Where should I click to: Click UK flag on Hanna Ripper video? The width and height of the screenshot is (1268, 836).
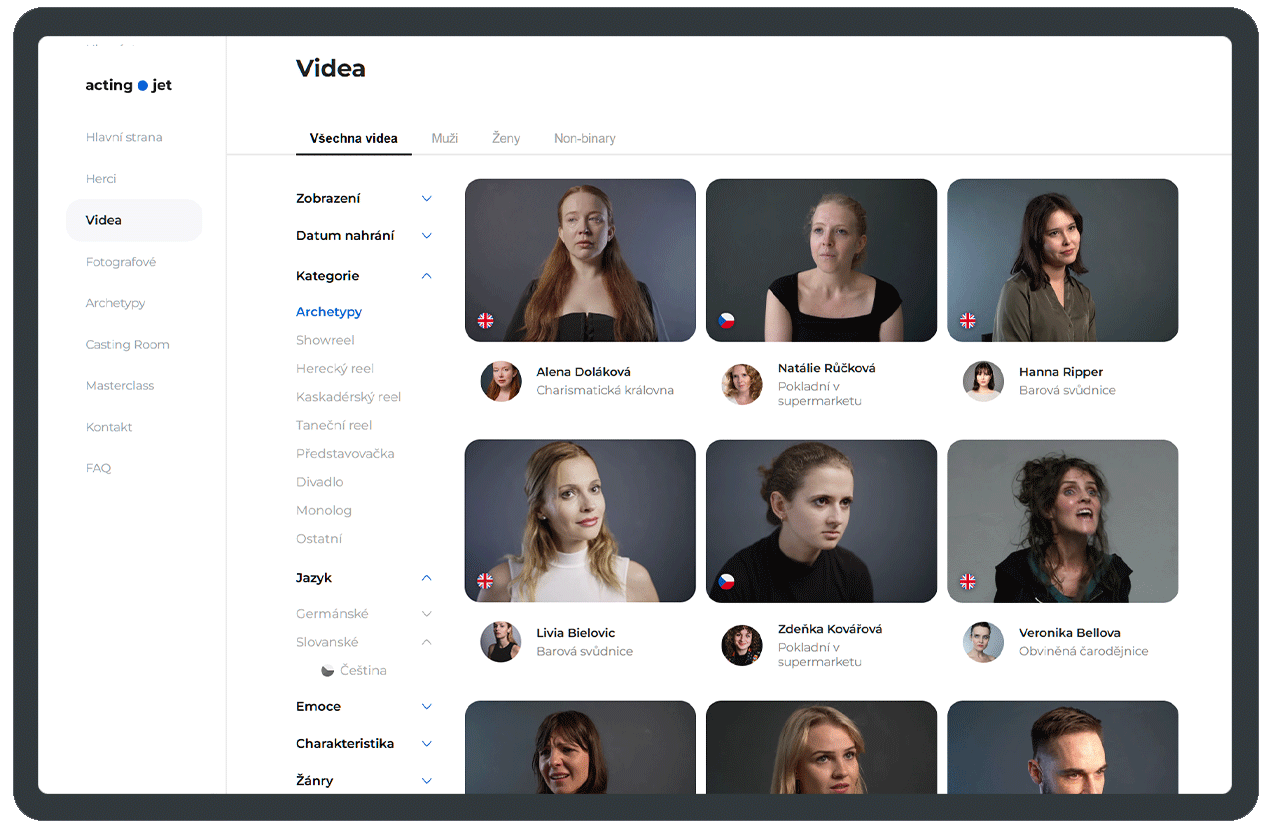tap(968, 321)
